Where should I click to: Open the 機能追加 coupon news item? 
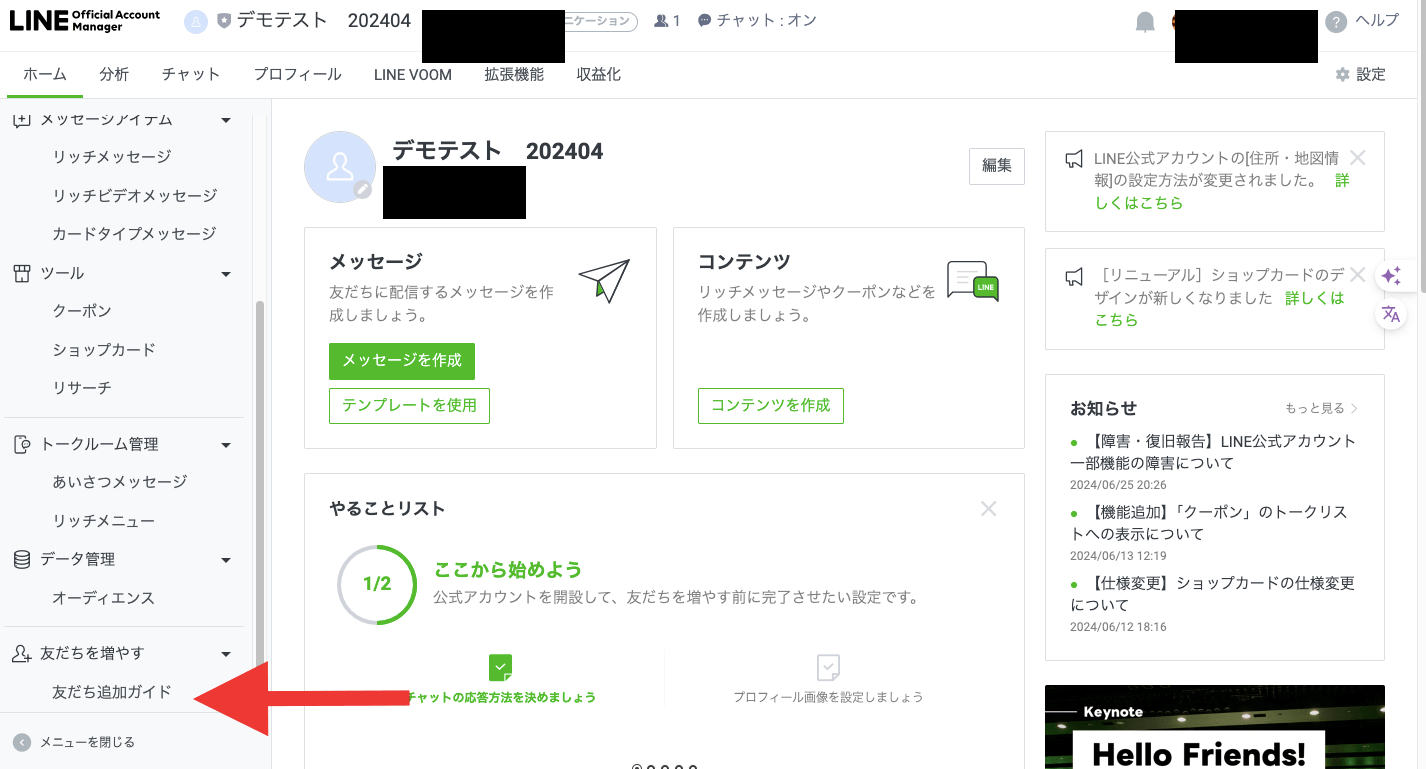click(1209, 523)
